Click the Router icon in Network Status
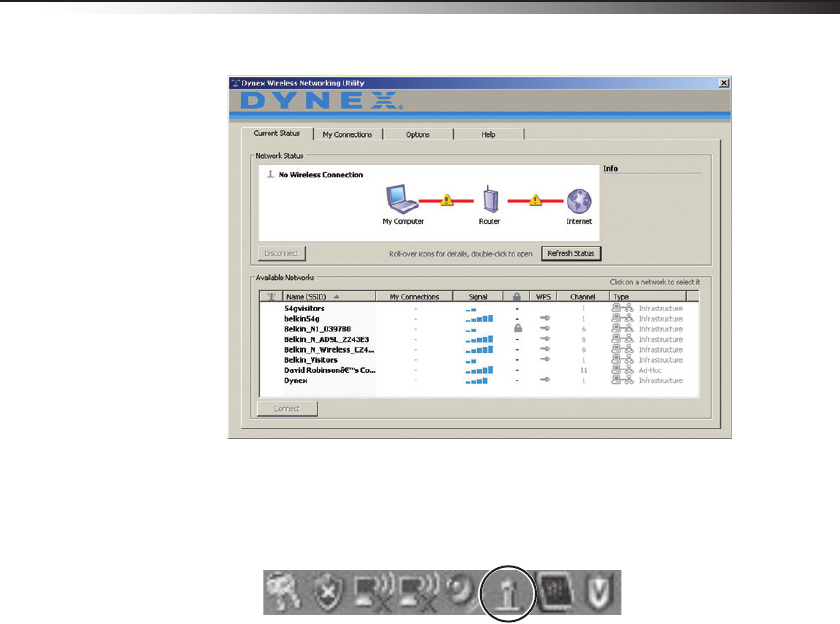Viewport: 840px width, 624px height. coord(490,200)
